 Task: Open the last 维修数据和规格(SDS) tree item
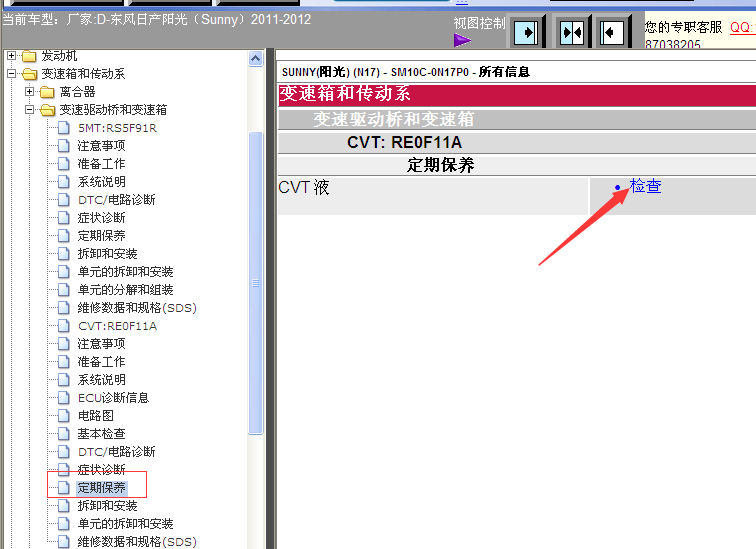pos(137,542)
